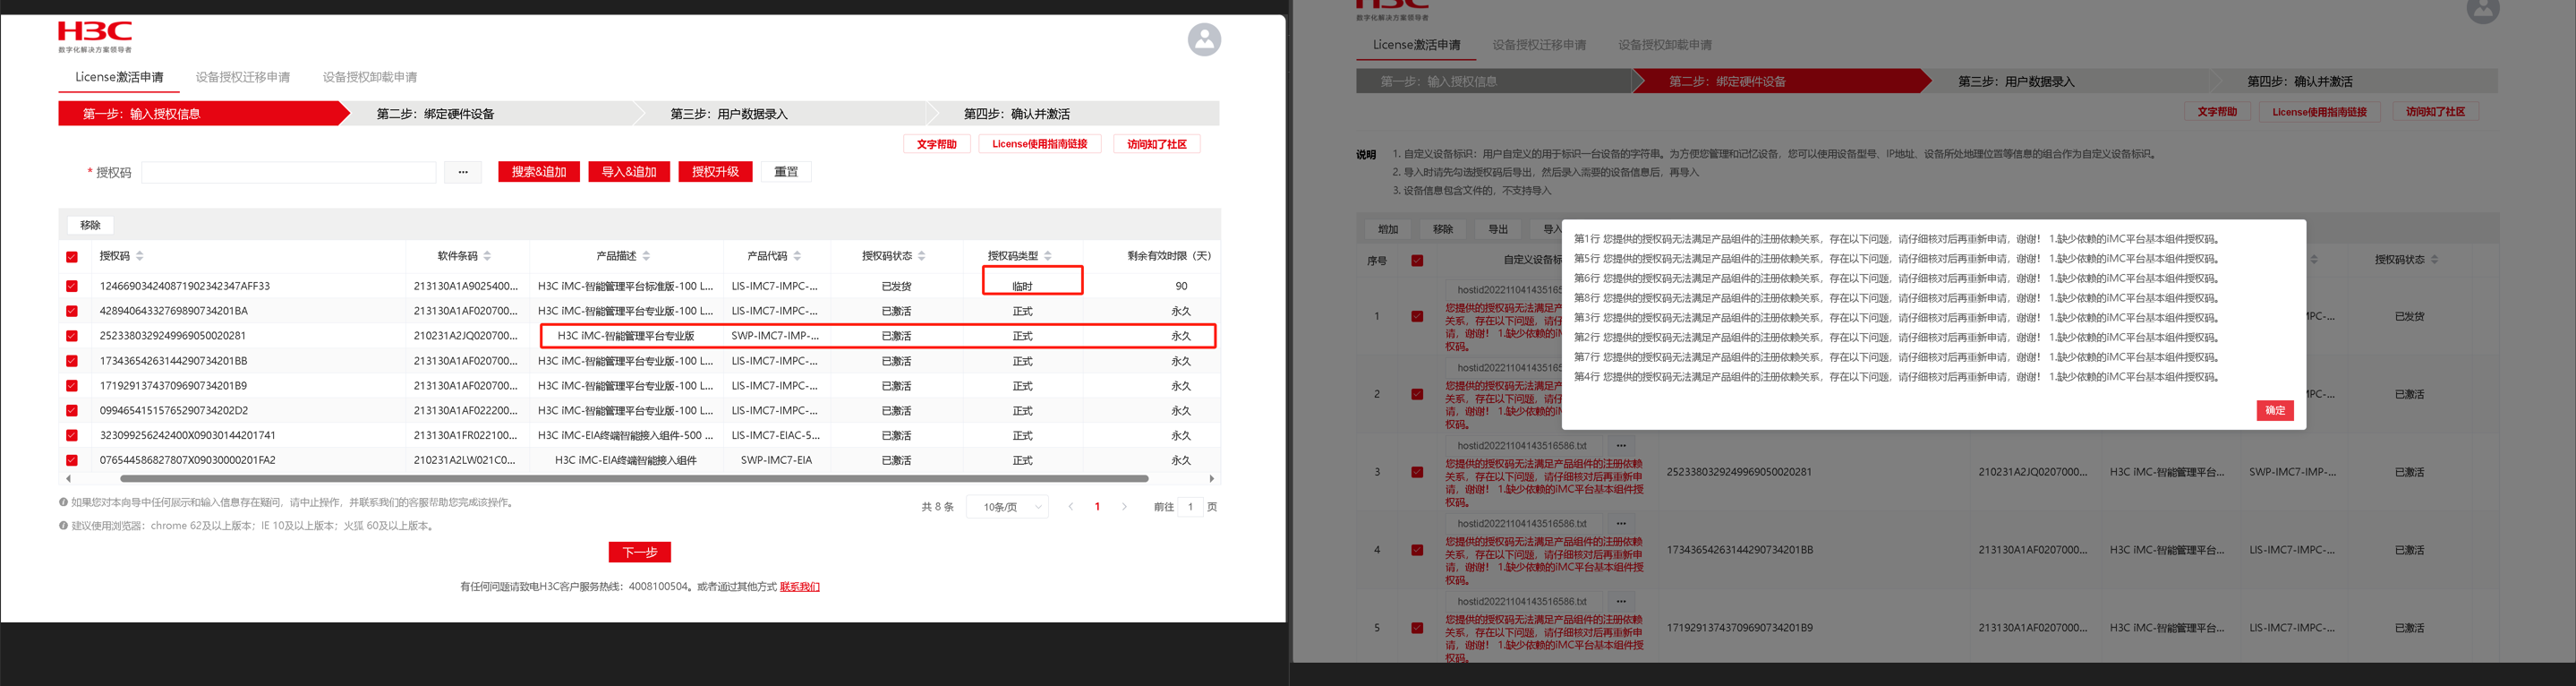Screen dimensions: 2576x686
Task: Click the 搜索&追加 button
Action: click(x=539, y=172)
